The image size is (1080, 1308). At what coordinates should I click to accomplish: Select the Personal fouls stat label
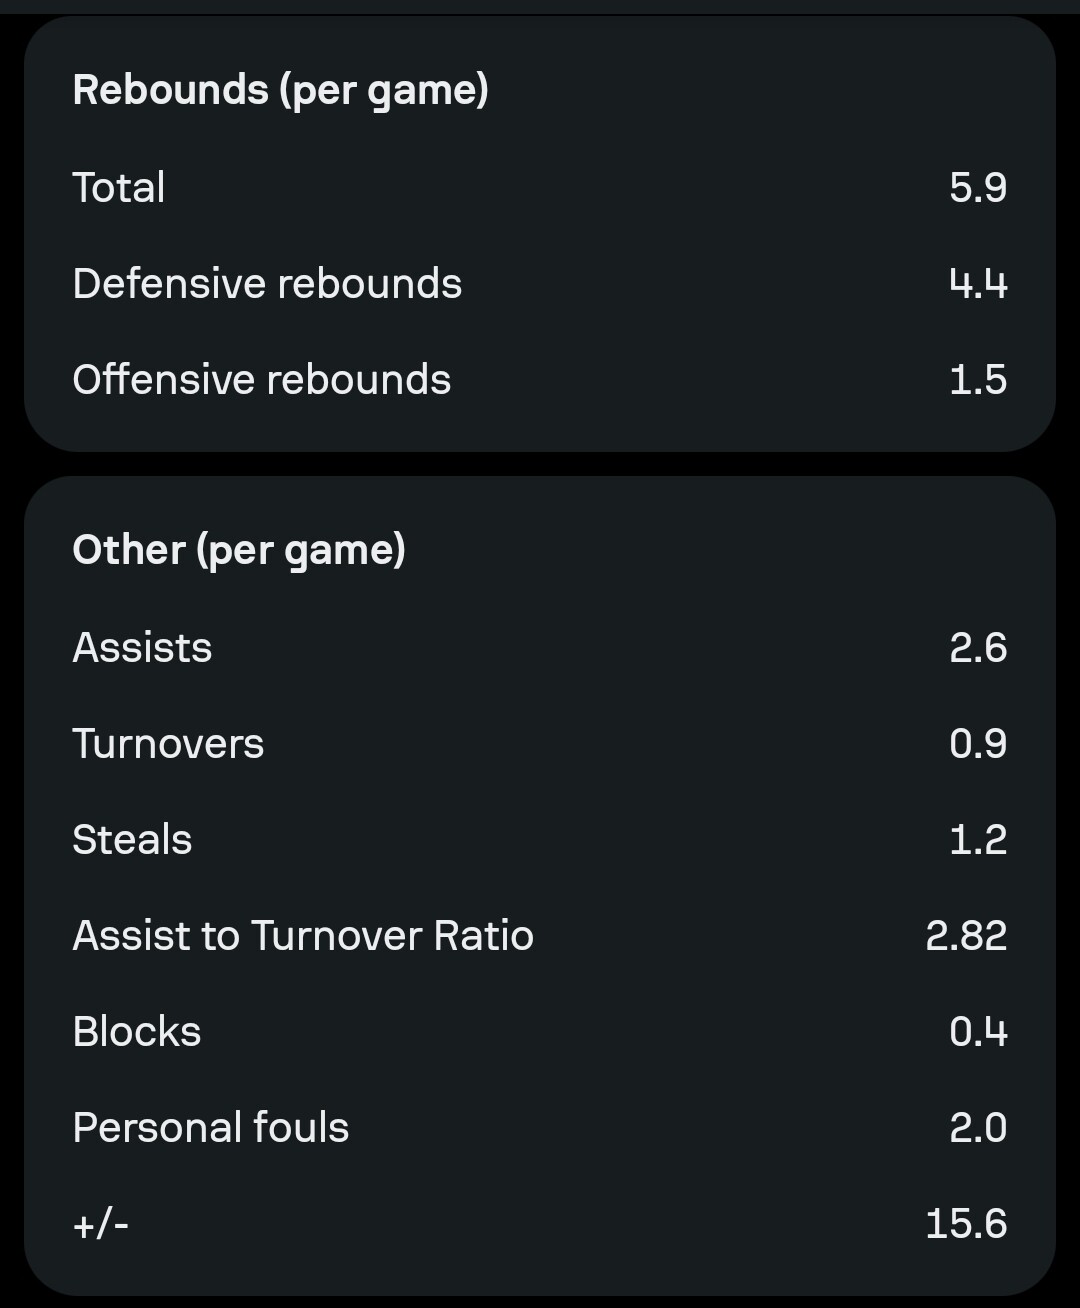pos(211,1127)
